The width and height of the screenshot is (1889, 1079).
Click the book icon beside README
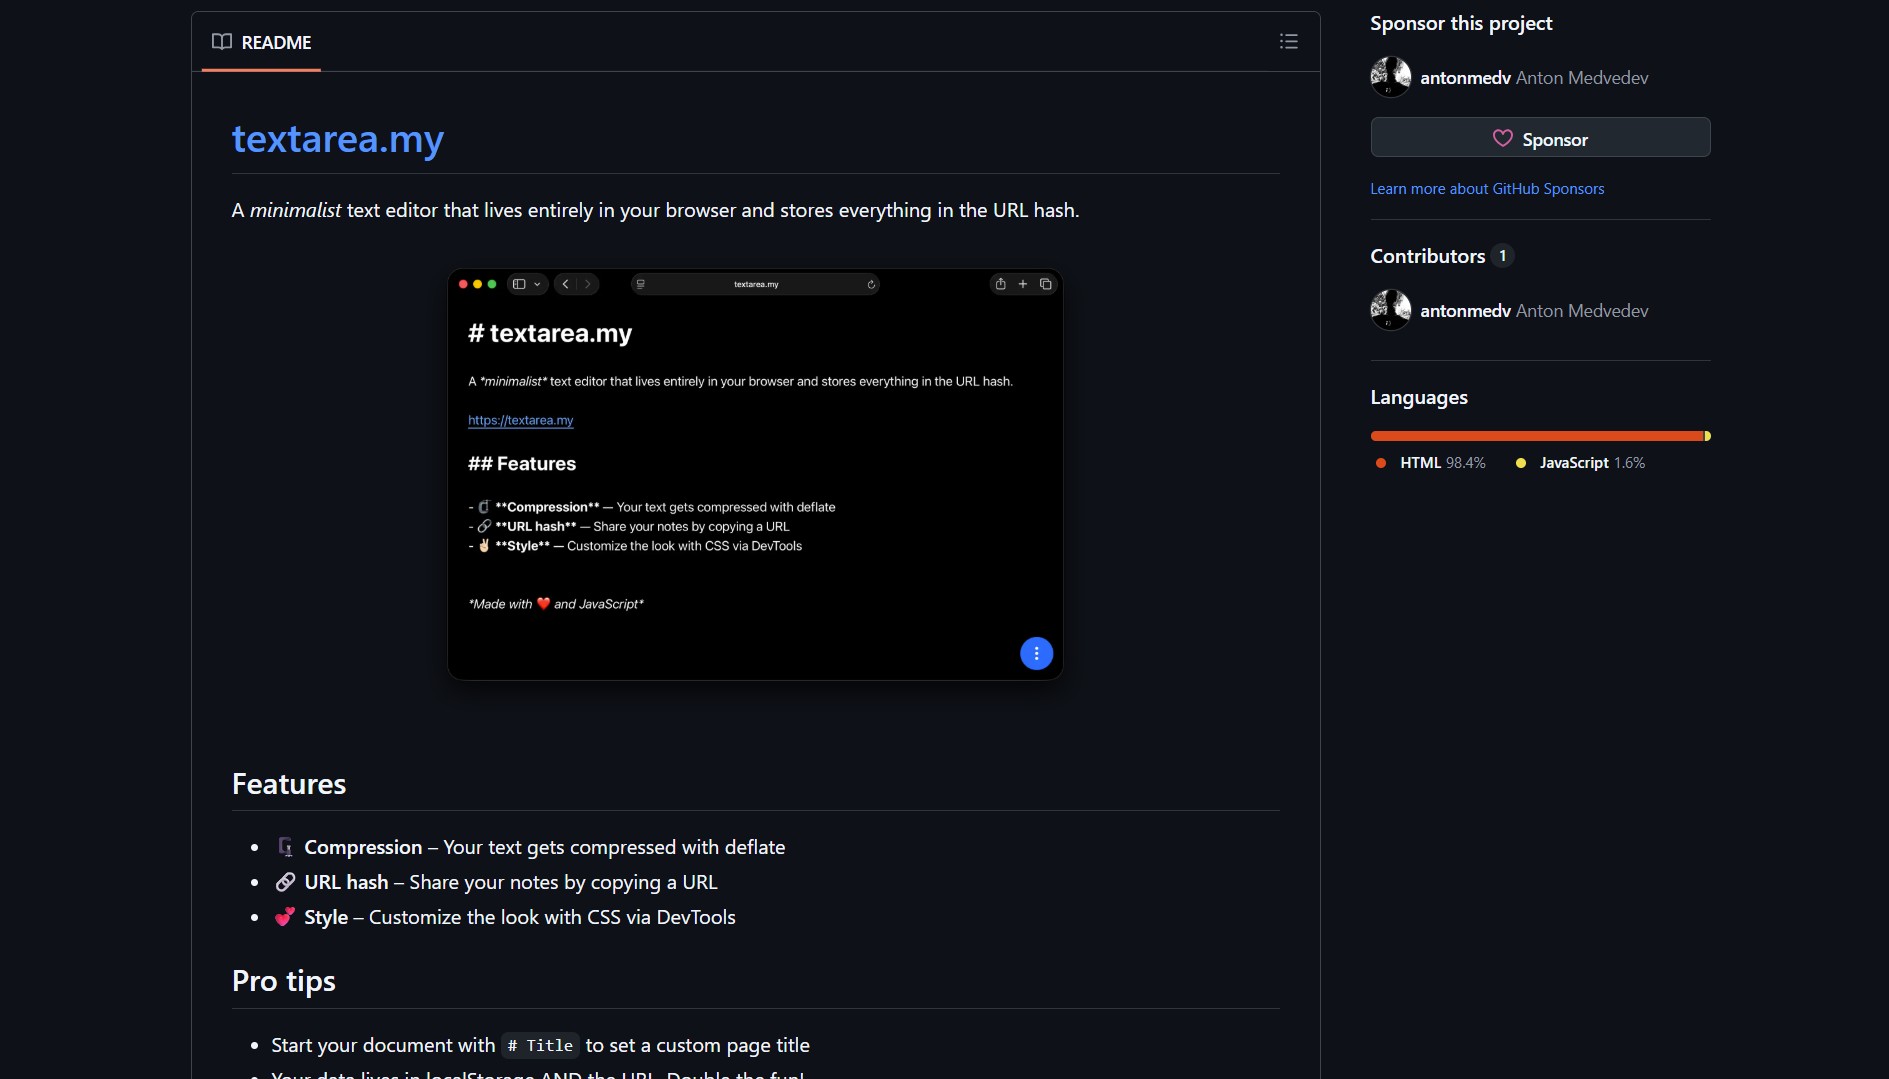[221, 42]
